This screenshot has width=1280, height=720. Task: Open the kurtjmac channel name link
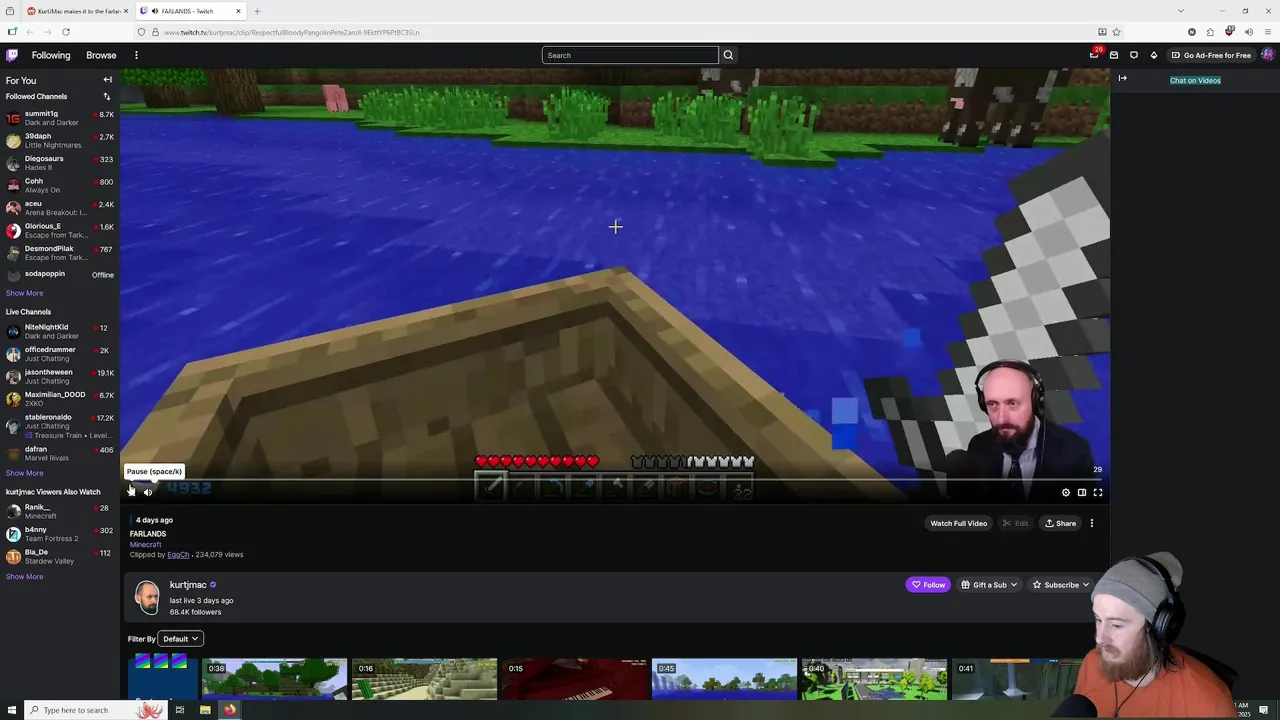coord(188,585)
